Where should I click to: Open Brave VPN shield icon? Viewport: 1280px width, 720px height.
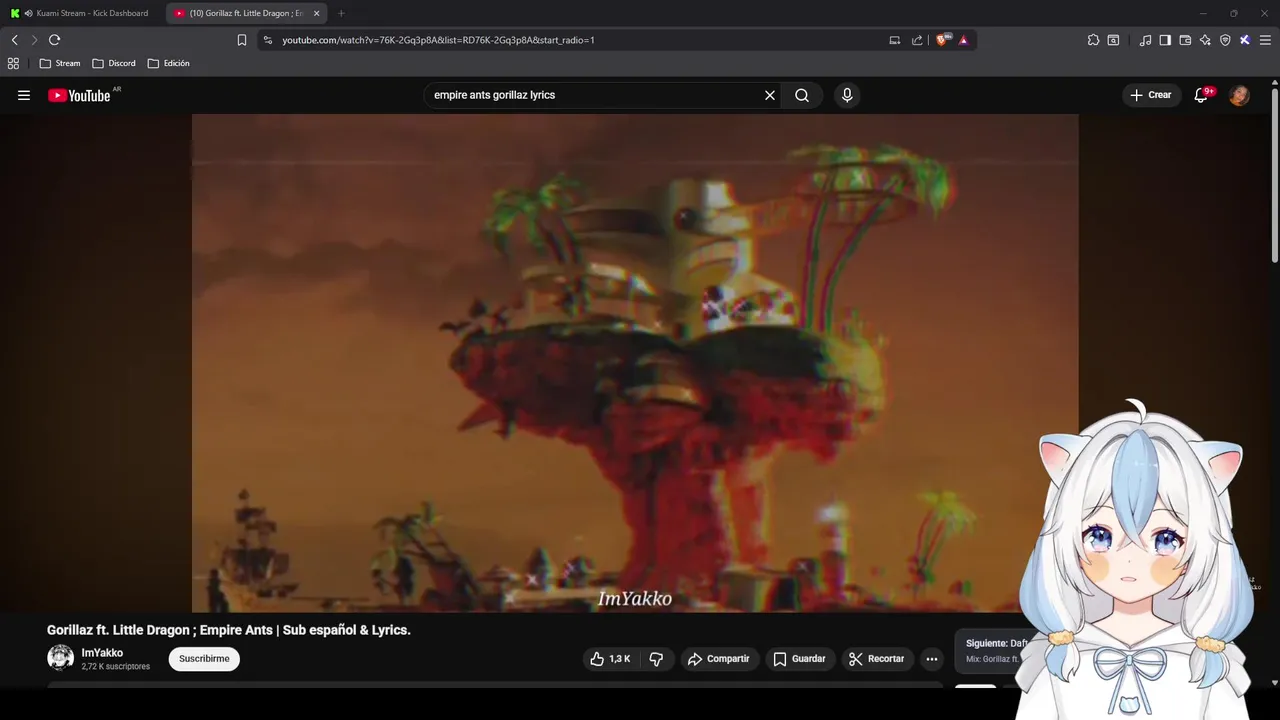pyautogui.click(x=1225, y=40)
